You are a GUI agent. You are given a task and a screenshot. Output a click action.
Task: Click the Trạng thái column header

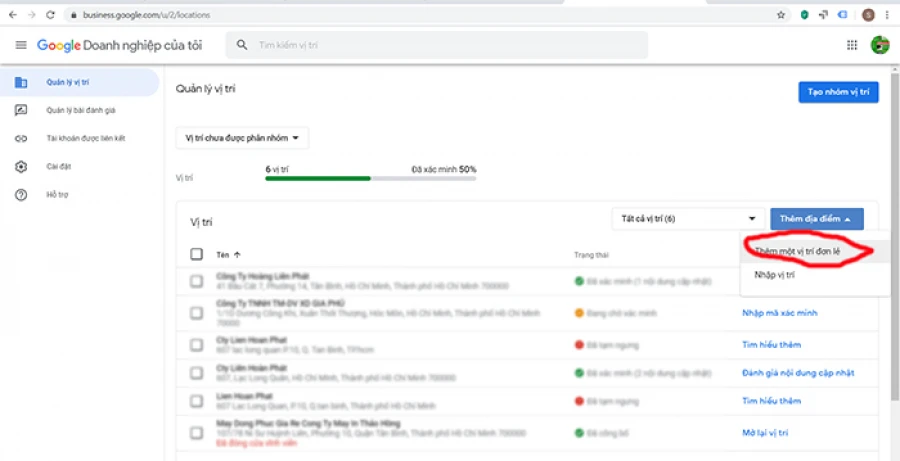tap(591, 254)
